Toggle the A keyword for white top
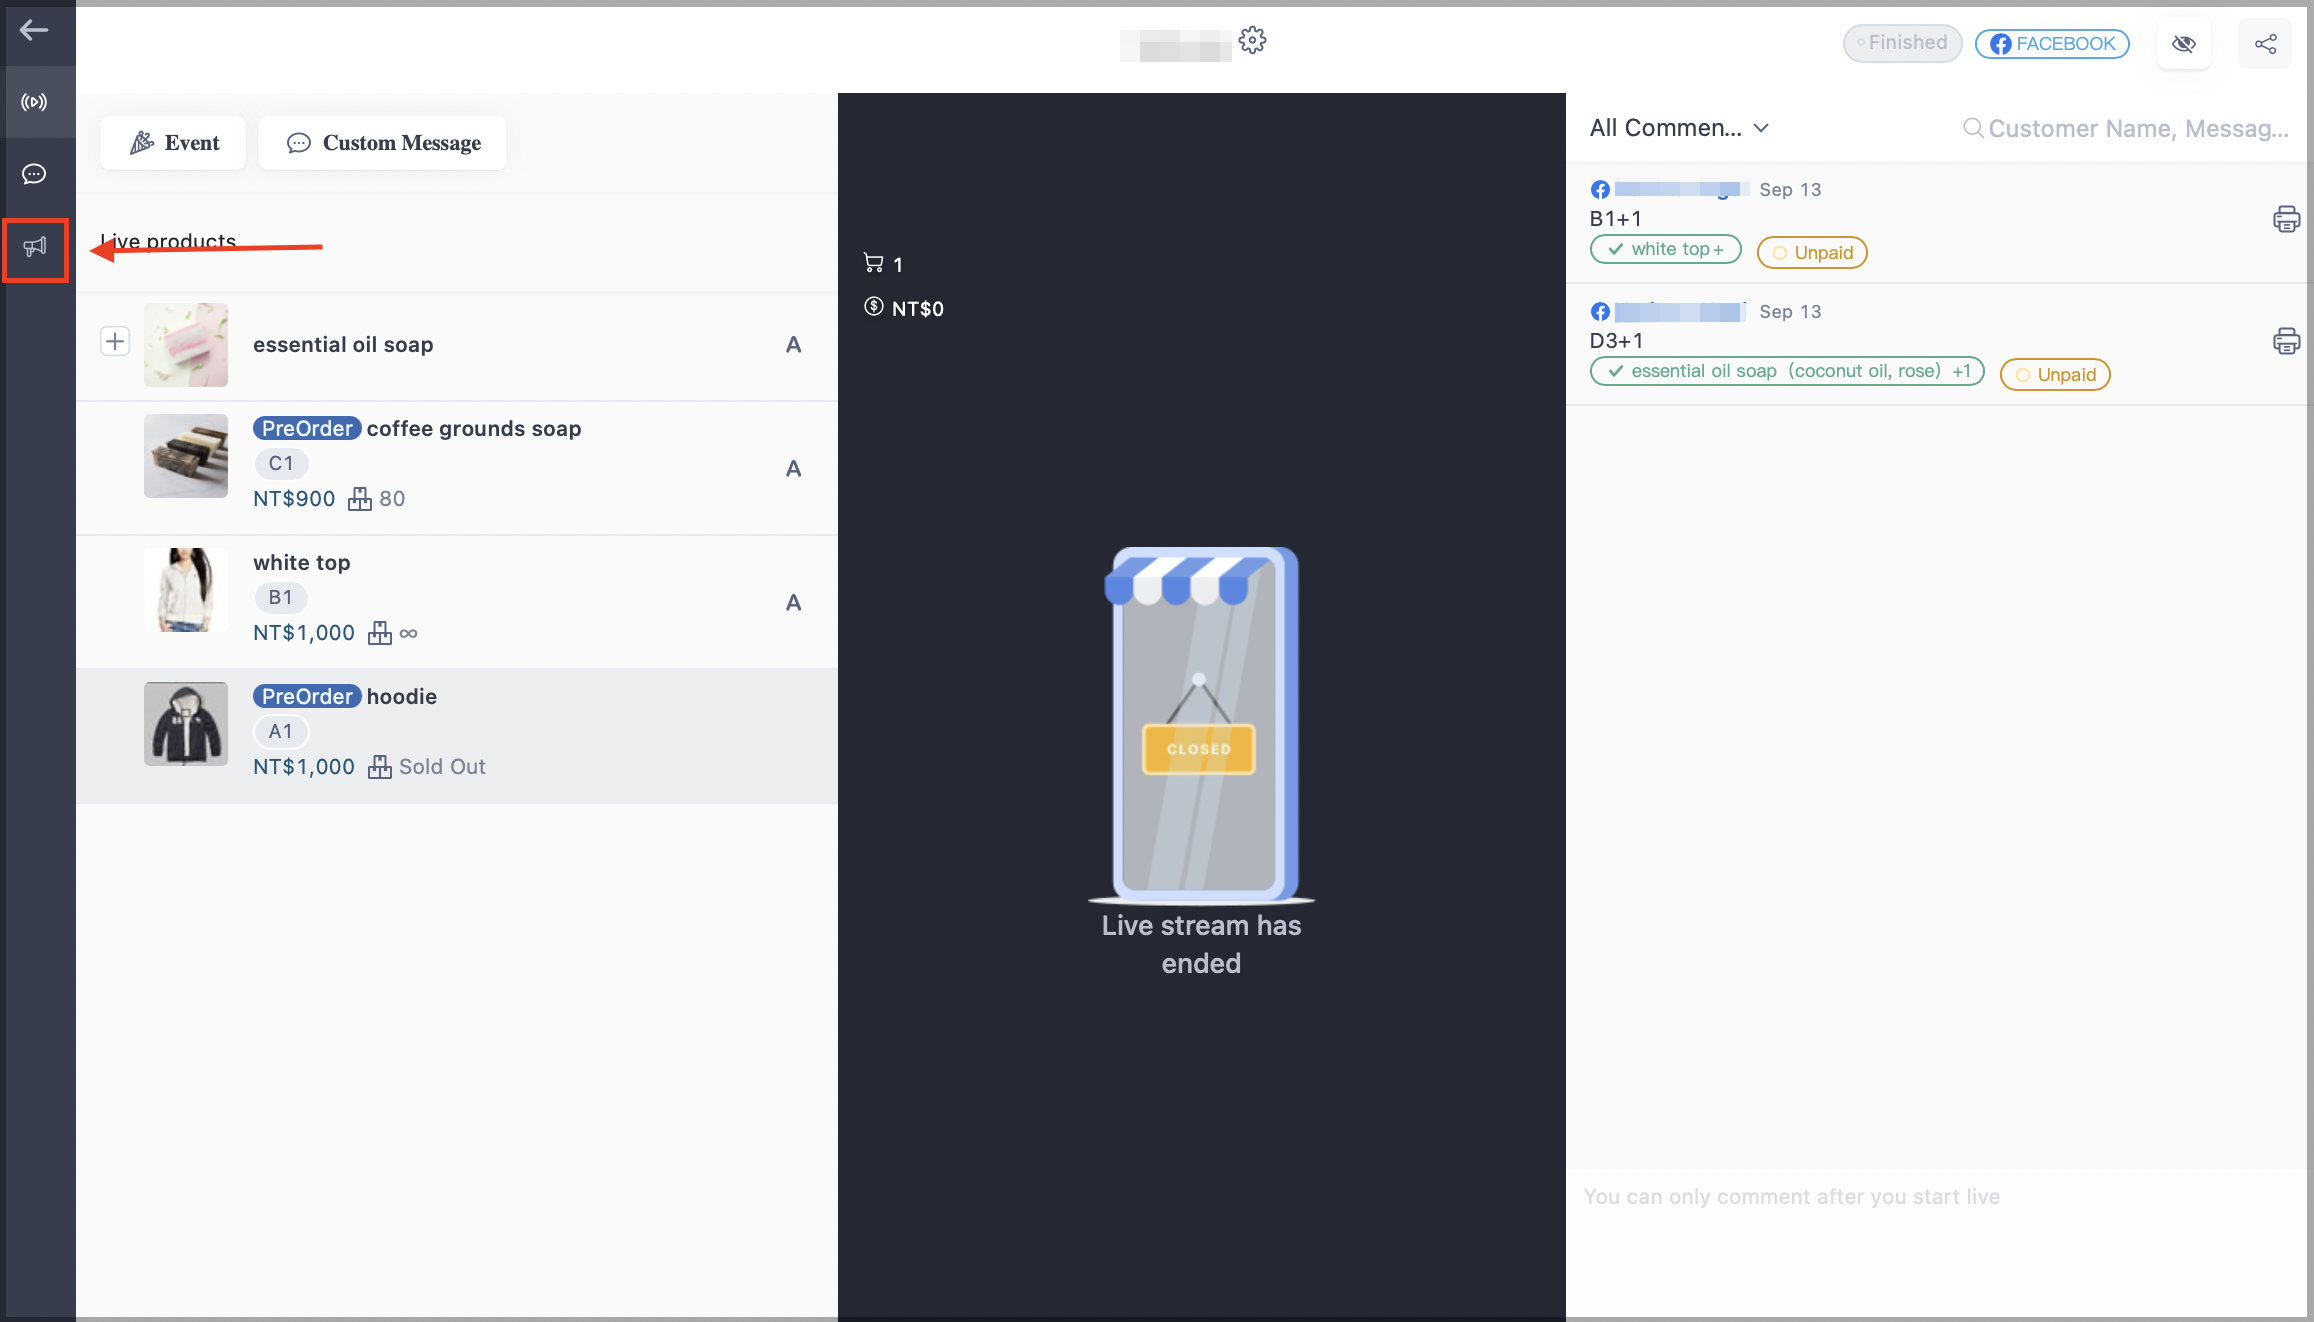Screen dimensions: 2314x1322 (x=793, y=603)
